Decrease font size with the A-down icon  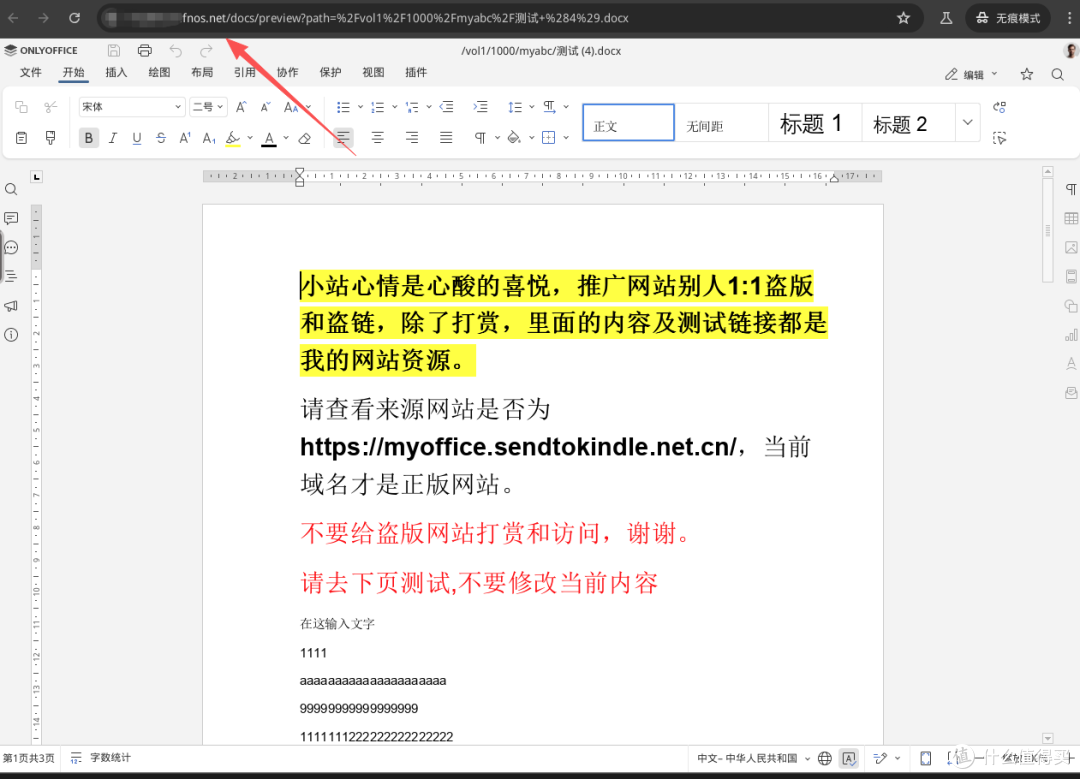(265, 107)
